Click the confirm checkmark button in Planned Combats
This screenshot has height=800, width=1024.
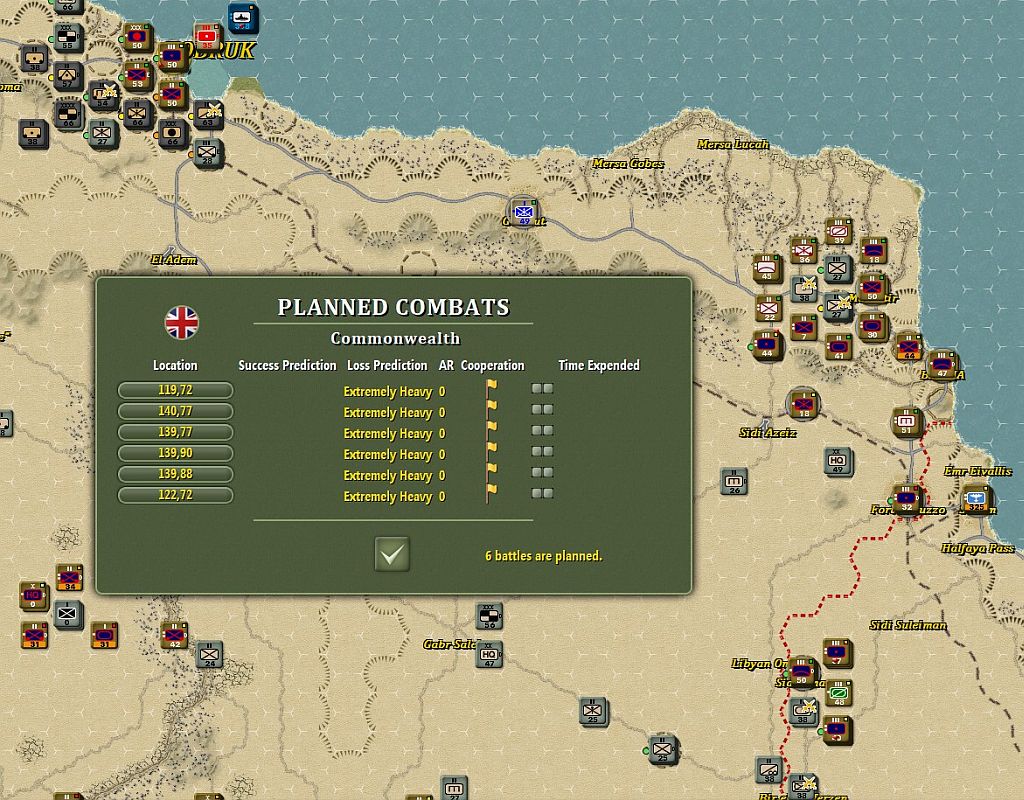pyautogui.click(x=392, y=554)
